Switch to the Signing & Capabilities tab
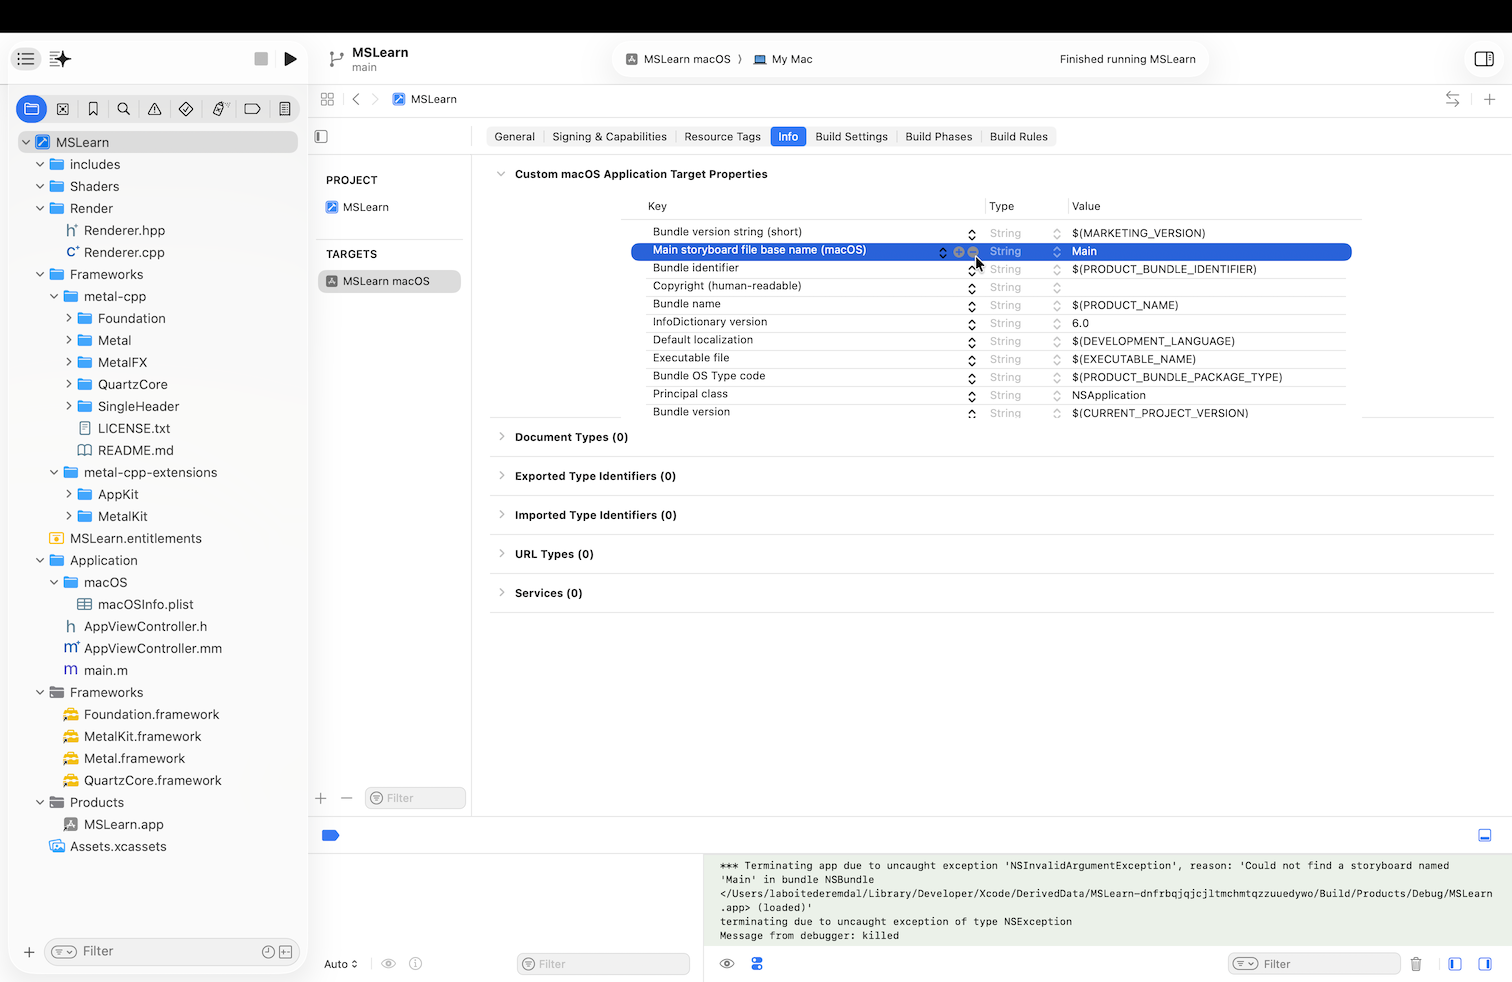This screenshot has height=982, width=1512. pos(609,137)
